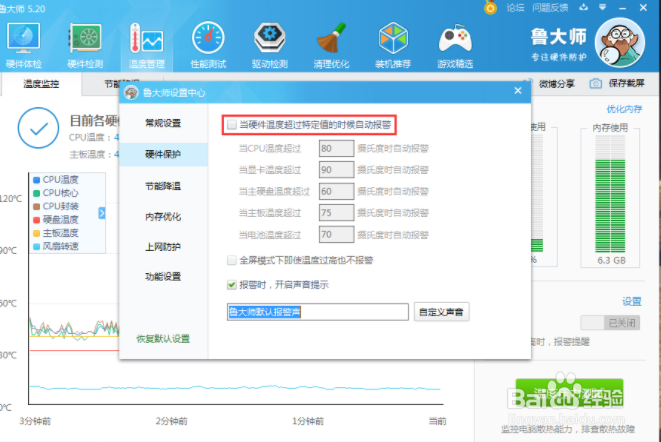Click CPU temperature threshold field 80
This screenshot has width=661, height=442.
336,148
